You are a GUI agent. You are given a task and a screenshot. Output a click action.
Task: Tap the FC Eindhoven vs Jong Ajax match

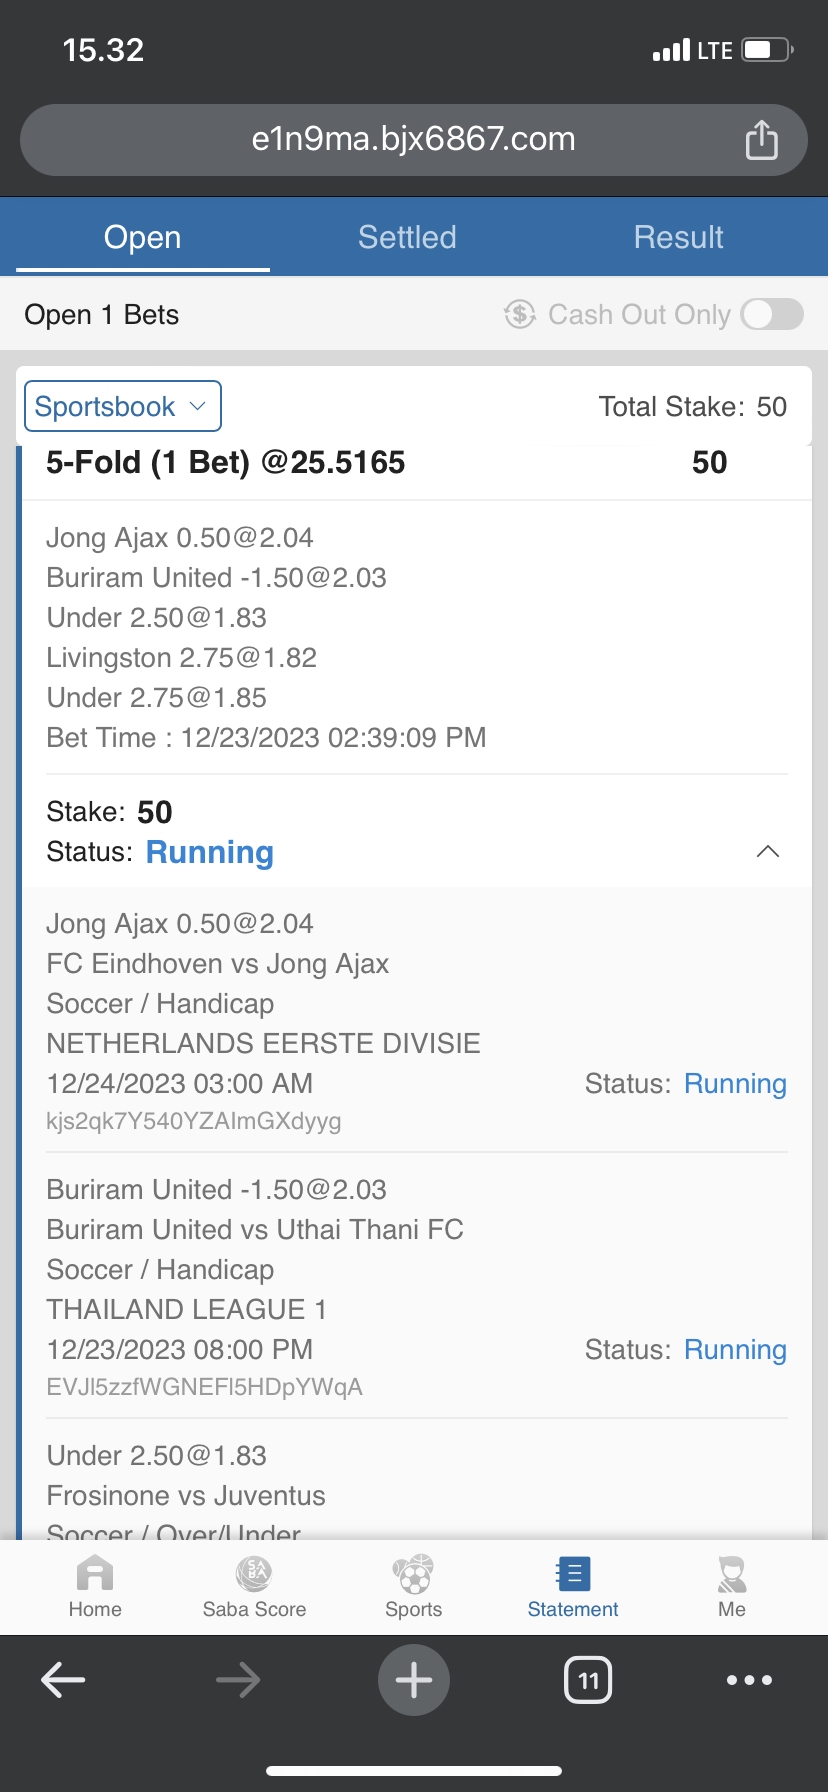point(218,964)
